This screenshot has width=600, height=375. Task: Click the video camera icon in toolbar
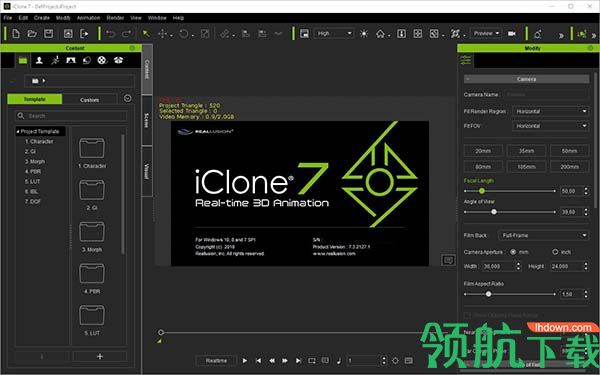coord(512,34)
